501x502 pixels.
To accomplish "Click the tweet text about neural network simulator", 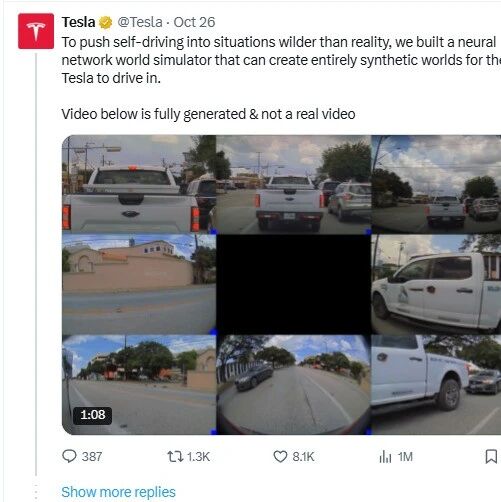I will pyautogui.click(x=281, y=60).
